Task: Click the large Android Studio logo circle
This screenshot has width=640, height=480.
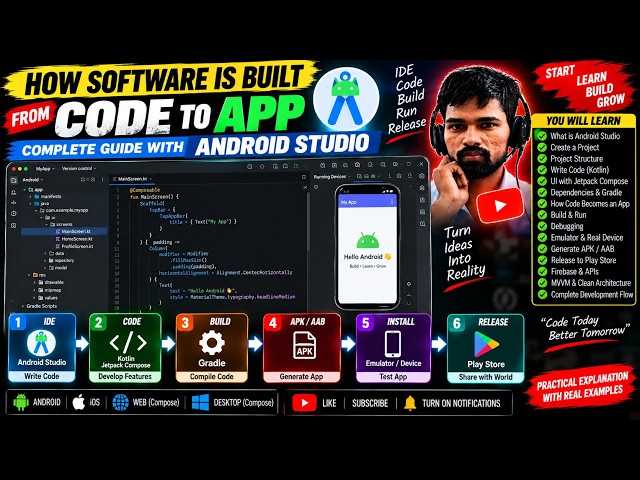Action: [346, 100]
